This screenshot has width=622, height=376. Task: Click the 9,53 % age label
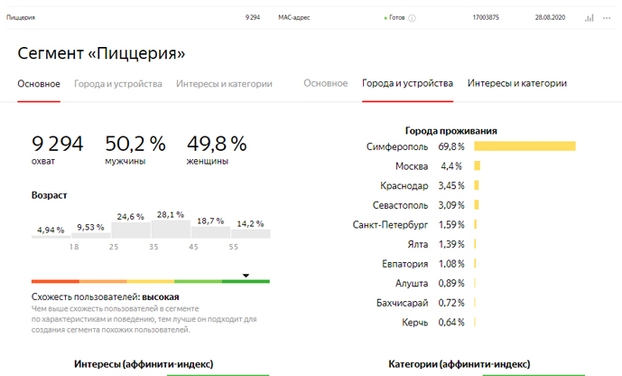[90, 227]
